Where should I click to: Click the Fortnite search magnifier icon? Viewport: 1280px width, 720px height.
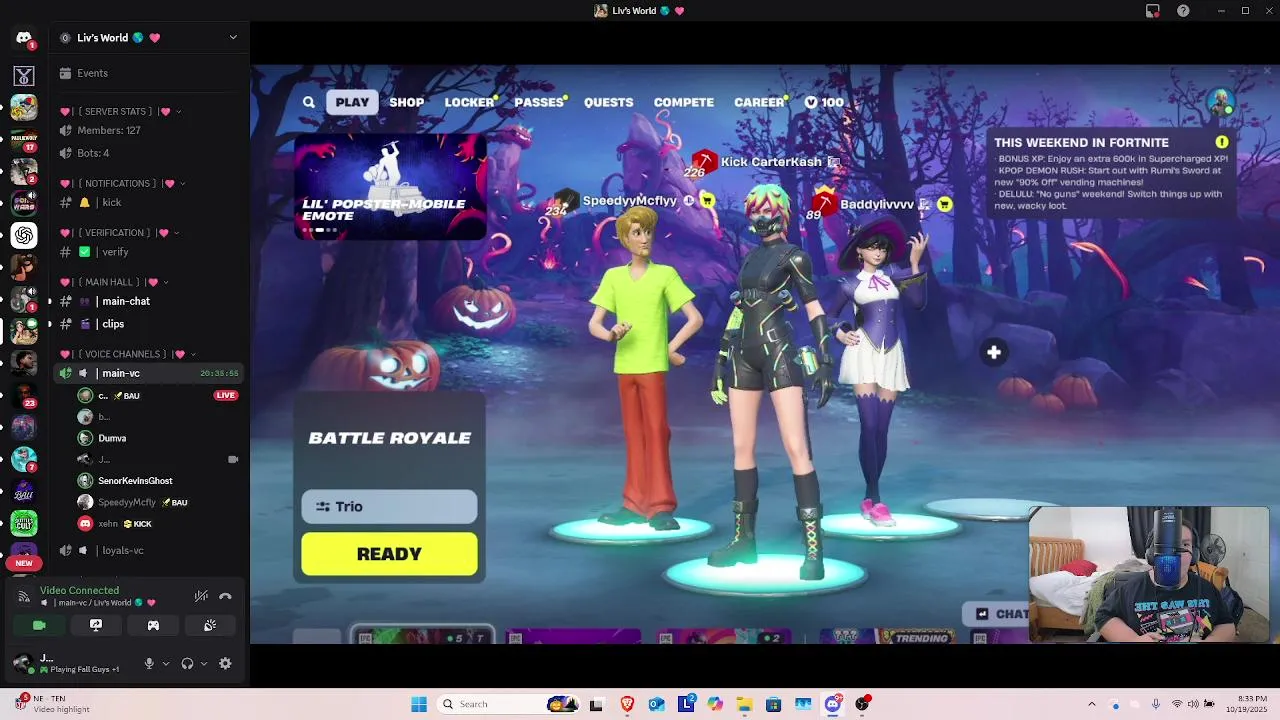point(309,102)
